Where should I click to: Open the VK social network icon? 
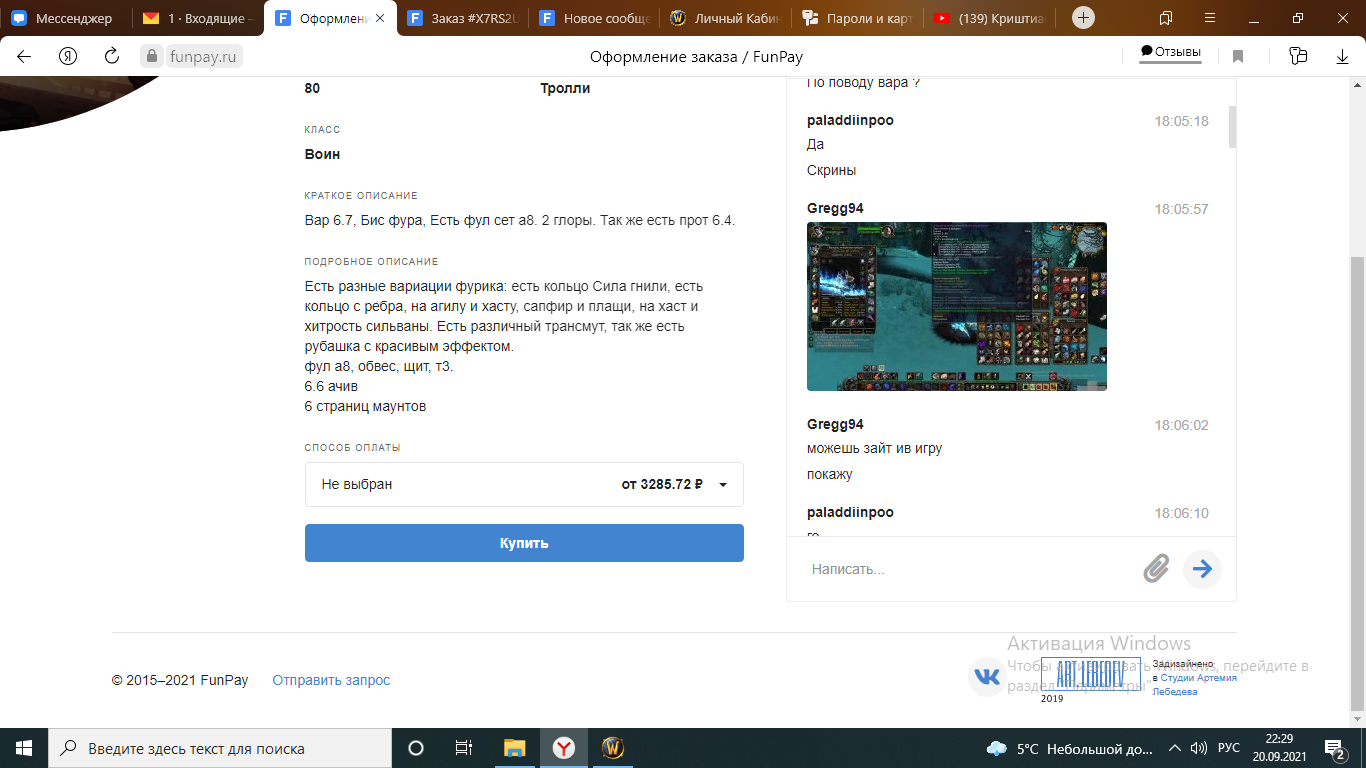pos(987,677)
